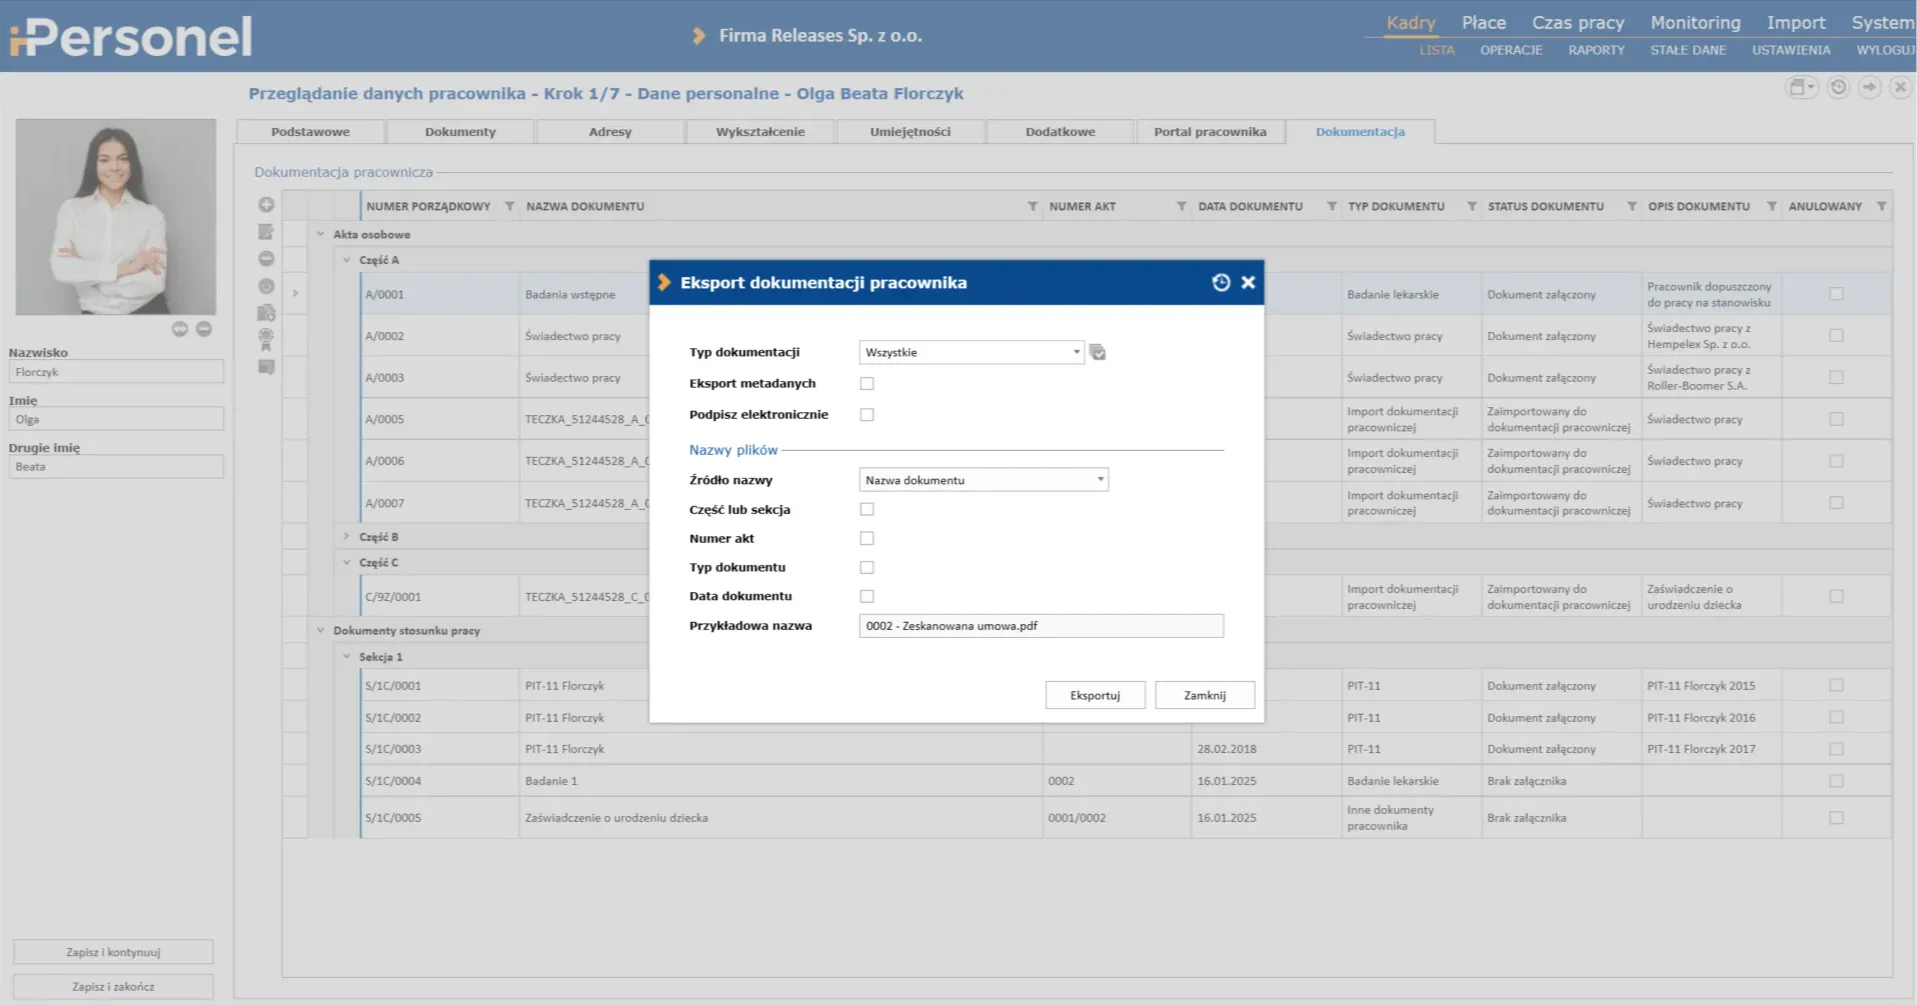This screenshot has width=1917, height=1005.
Task: Click the Przykładowa nazwa text field
Action: point(1040,627)
